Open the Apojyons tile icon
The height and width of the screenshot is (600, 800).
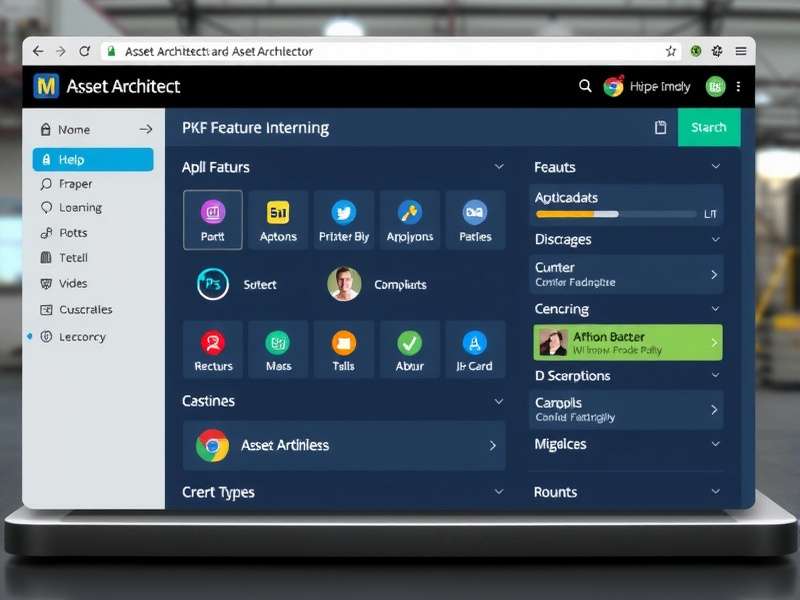pyautogui.click(x=409, y=212)
